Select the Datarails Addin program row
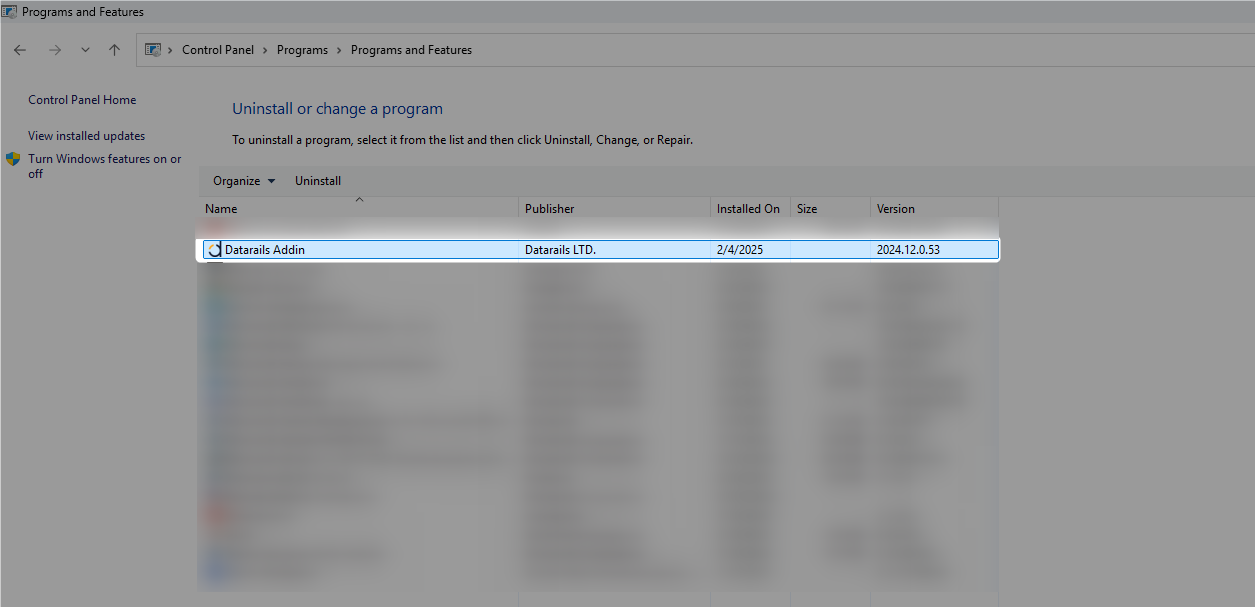This screenshot has width=1255, height=607. click(x=600, y=250)
